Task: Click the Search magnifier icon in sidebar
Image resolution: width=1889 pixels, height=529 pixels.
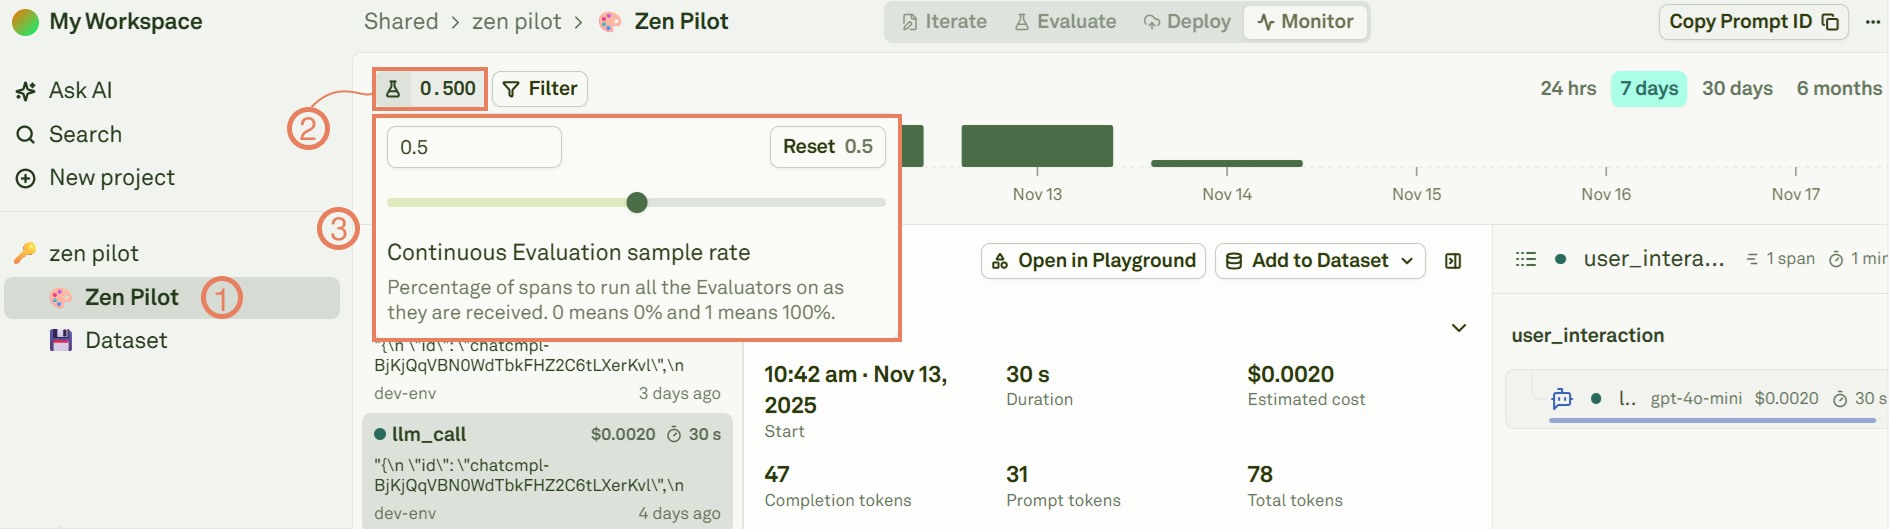Action: pos(26,134)
